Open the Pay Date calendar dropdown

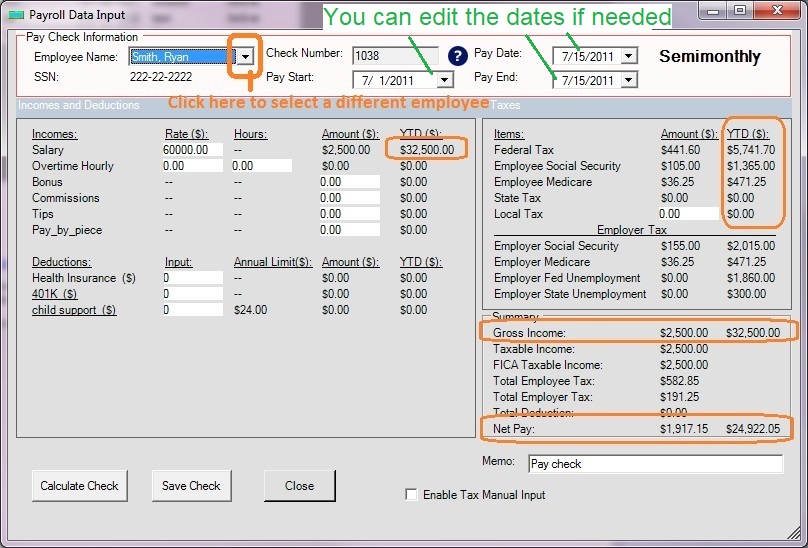(x=628, y=56)
